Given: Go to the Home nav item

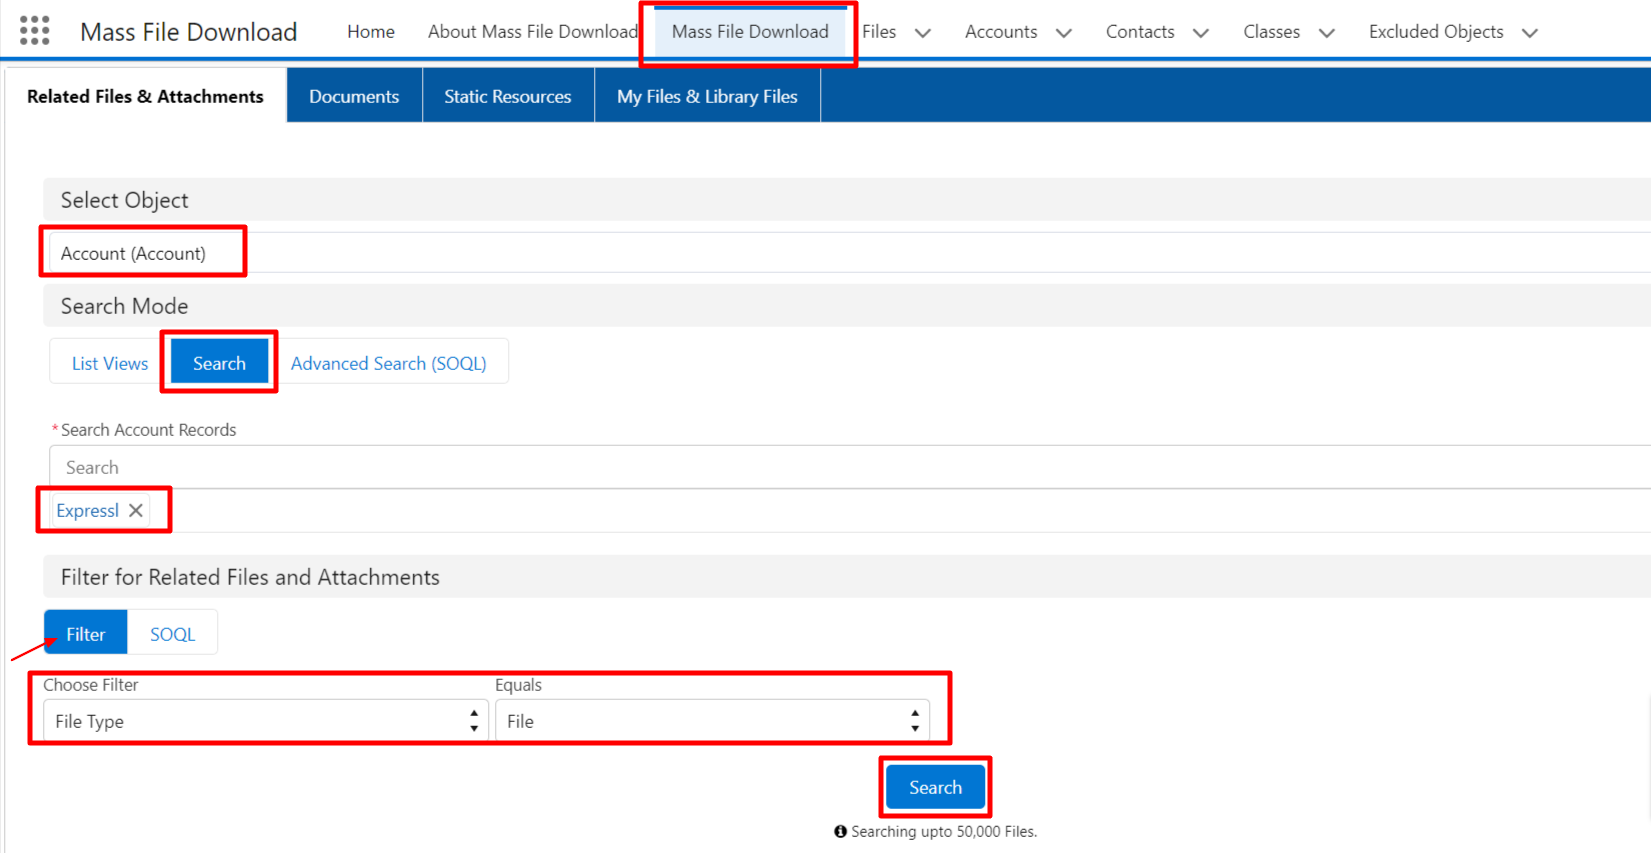Looking at the screenshot, I should (371, 32).
